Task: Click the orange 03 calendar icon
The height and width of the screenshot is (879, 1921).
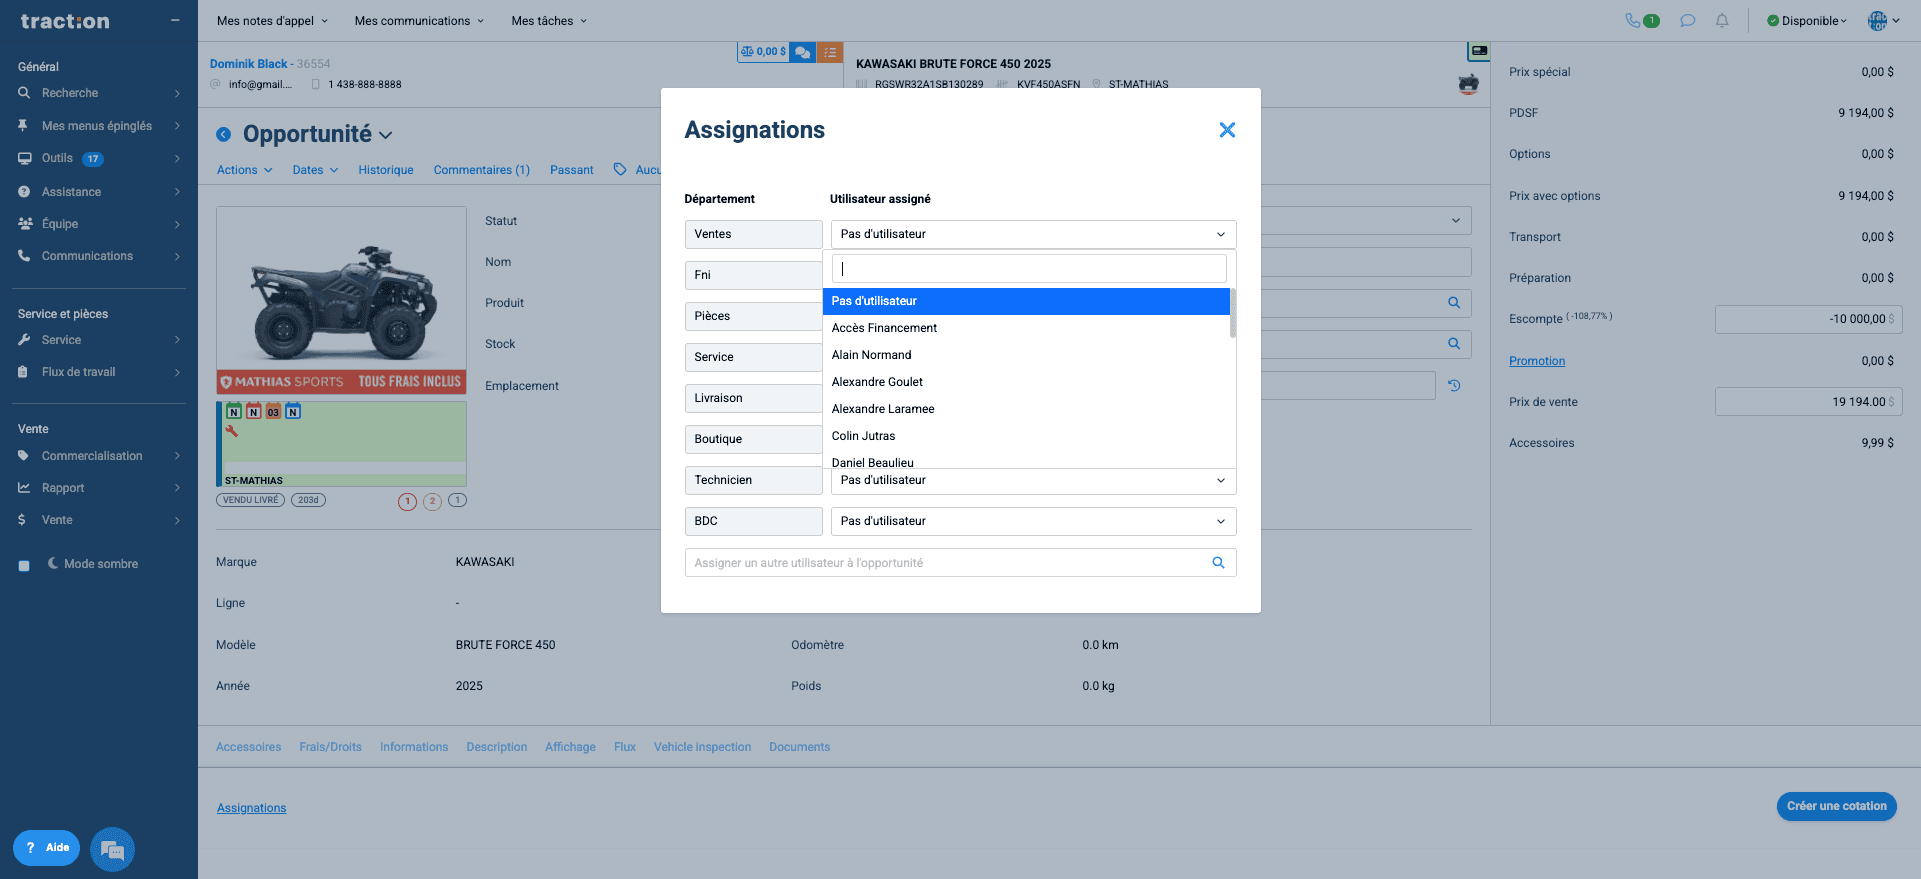Action: tap(273, 411)
